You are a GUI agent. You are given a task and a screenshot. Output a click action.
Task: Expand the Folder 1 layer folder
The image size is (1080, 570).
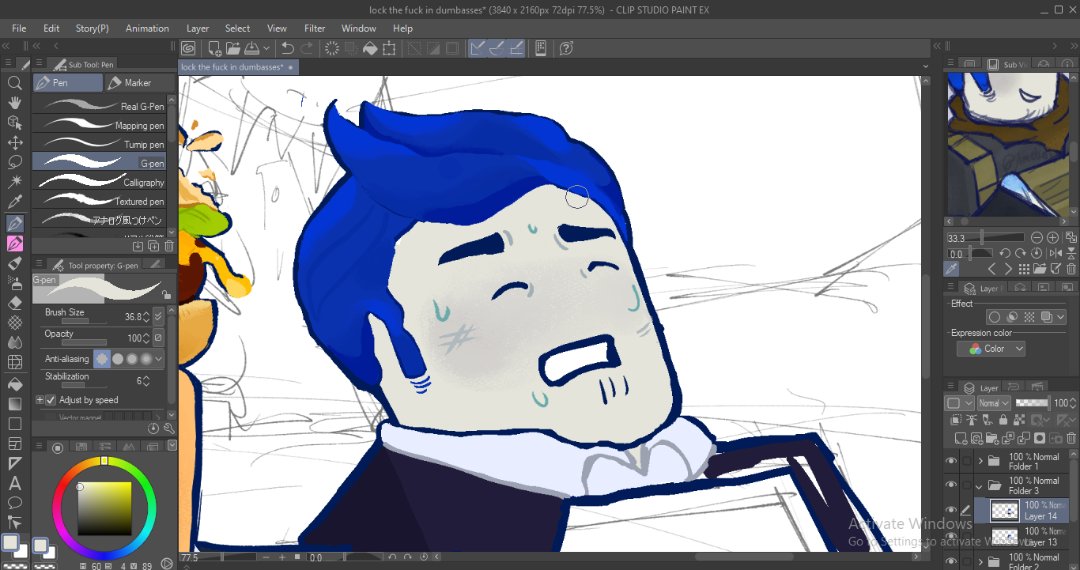(979, 461)
